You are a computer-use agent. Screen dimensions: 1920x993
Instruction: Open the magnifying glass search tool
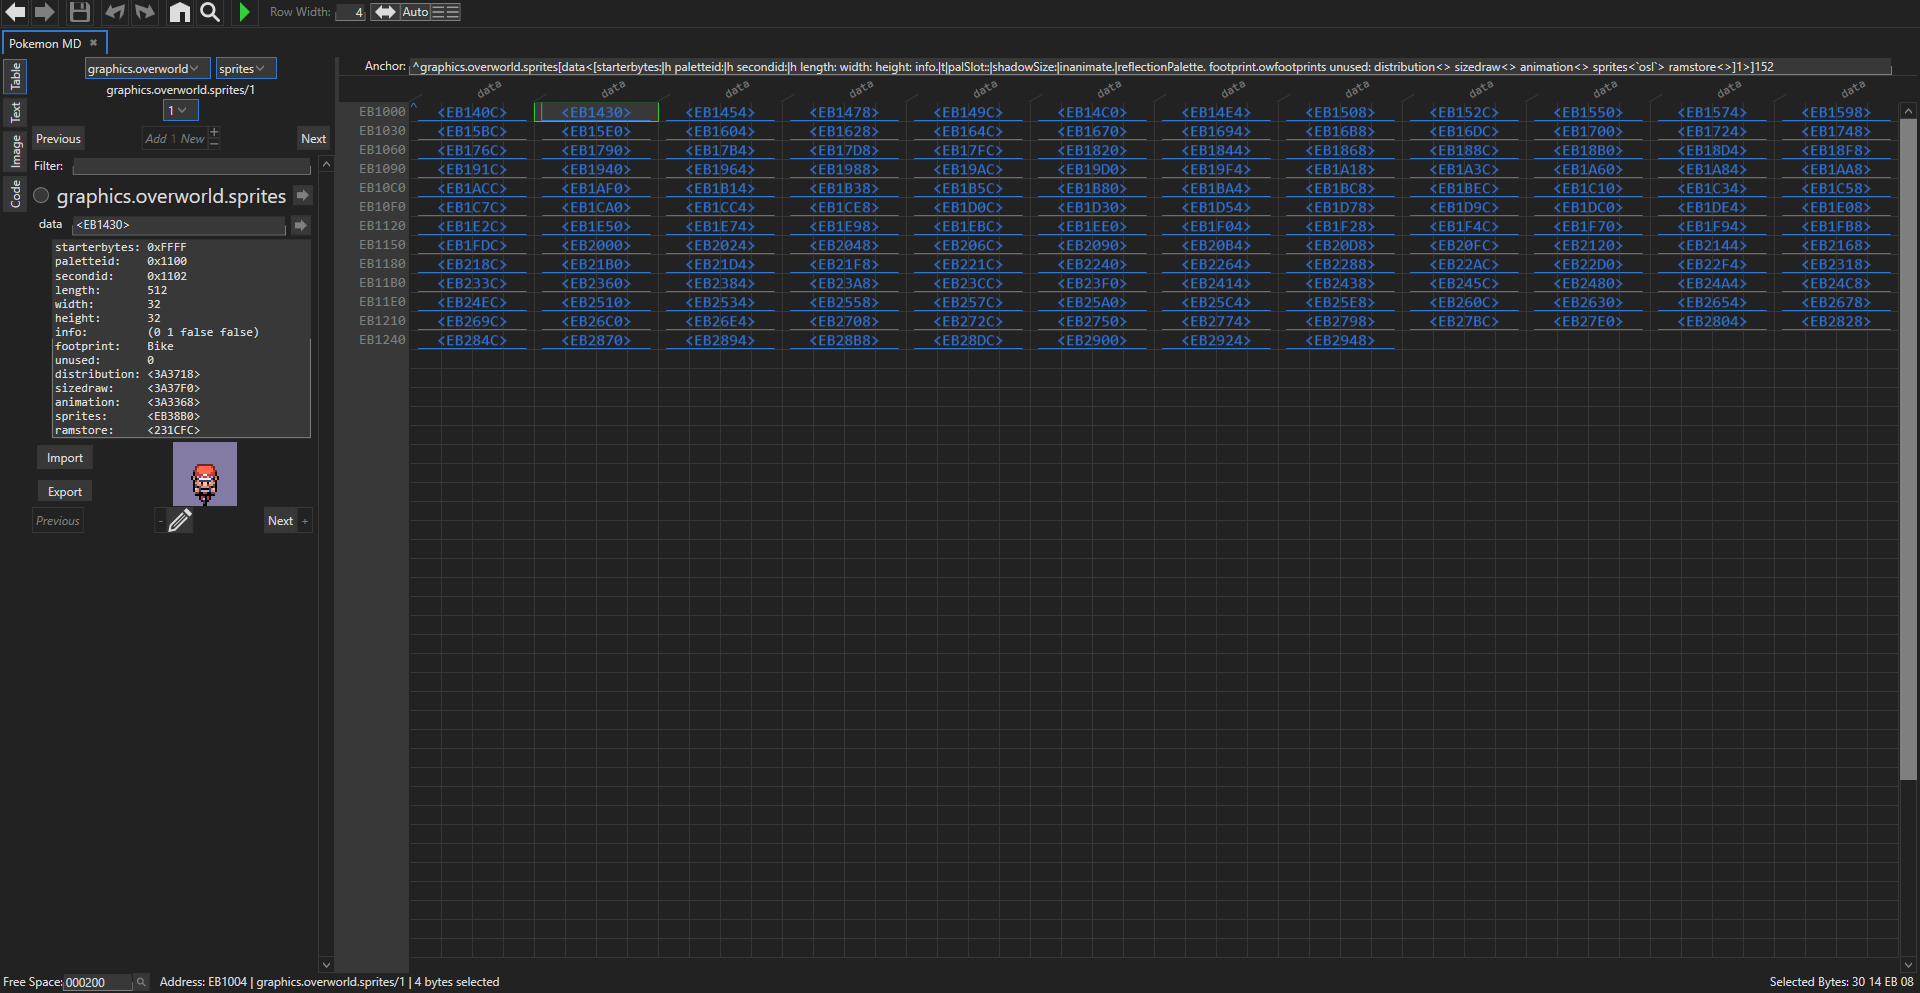(x=210, y=12)
